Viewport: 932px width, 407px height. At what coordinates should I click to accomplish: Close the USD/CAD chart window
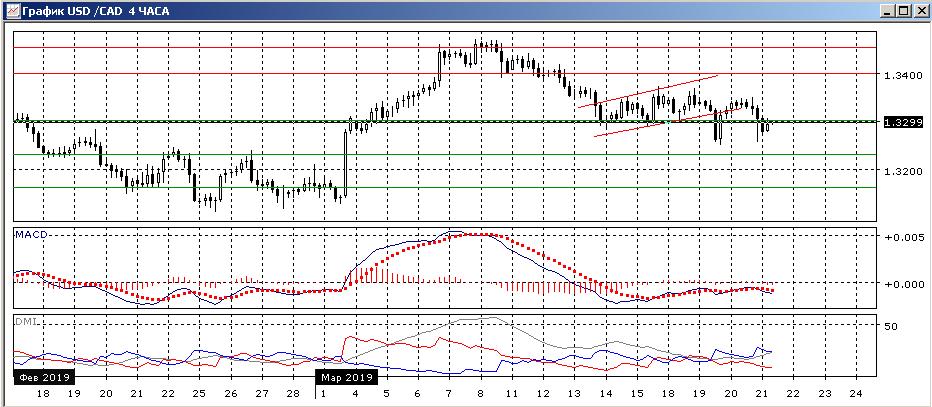tap(920, 11)
